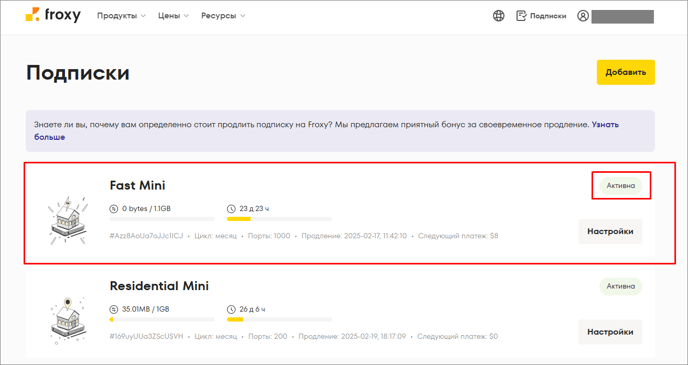The image size is (688, 365).
Task: Click Порты: 1000 text
Action: tap(269, 236)
